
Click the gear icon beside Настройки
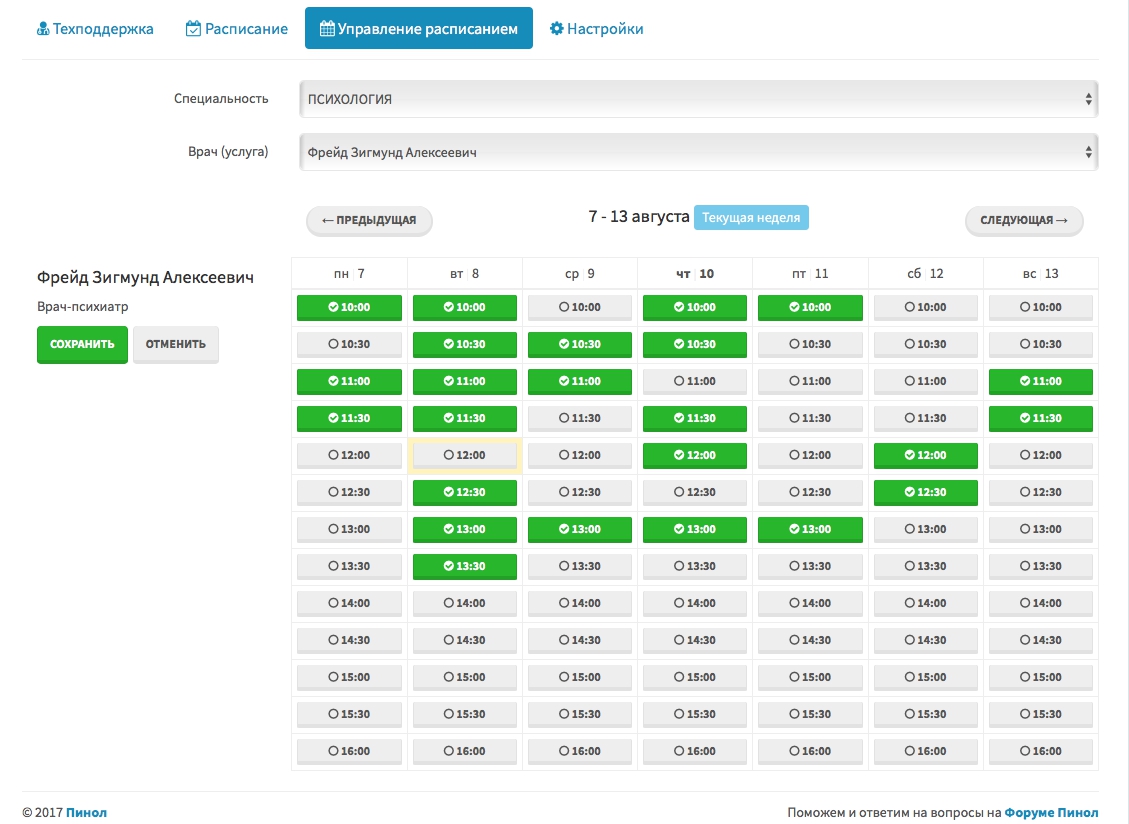(x=556, y=29)
